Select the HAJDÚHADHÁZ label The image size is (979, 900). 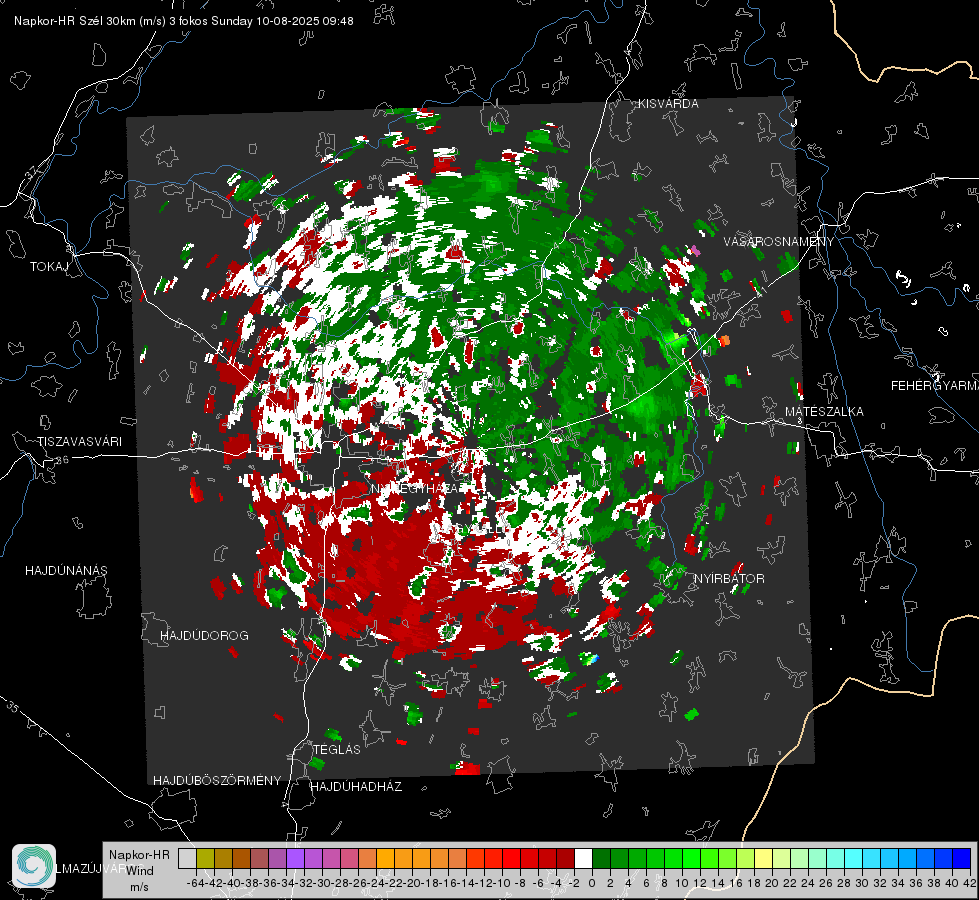click(356, 786)
